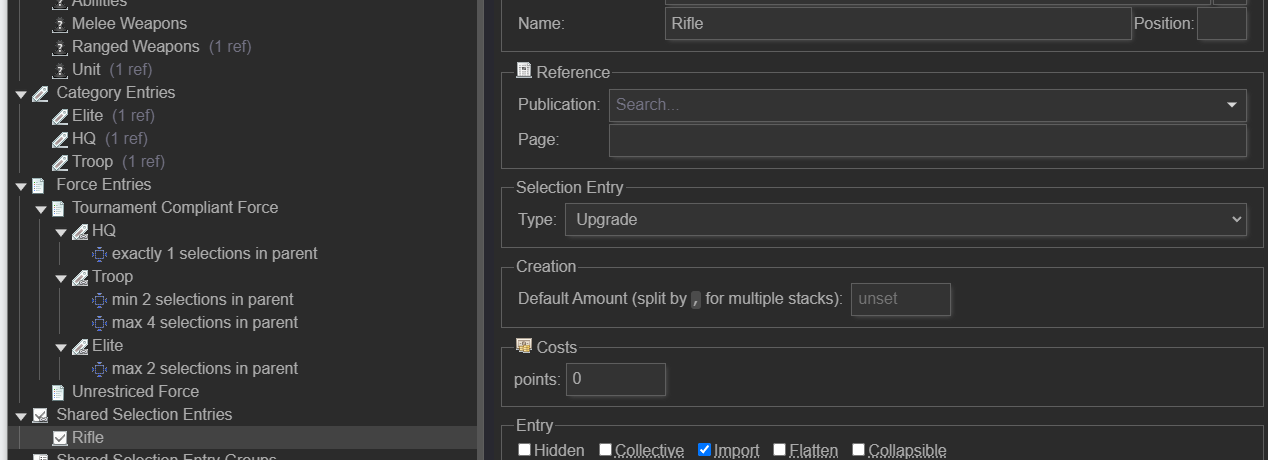Click the constraint icon for exactly 1 selections
1268x460 pixels.
coord(99,254)
